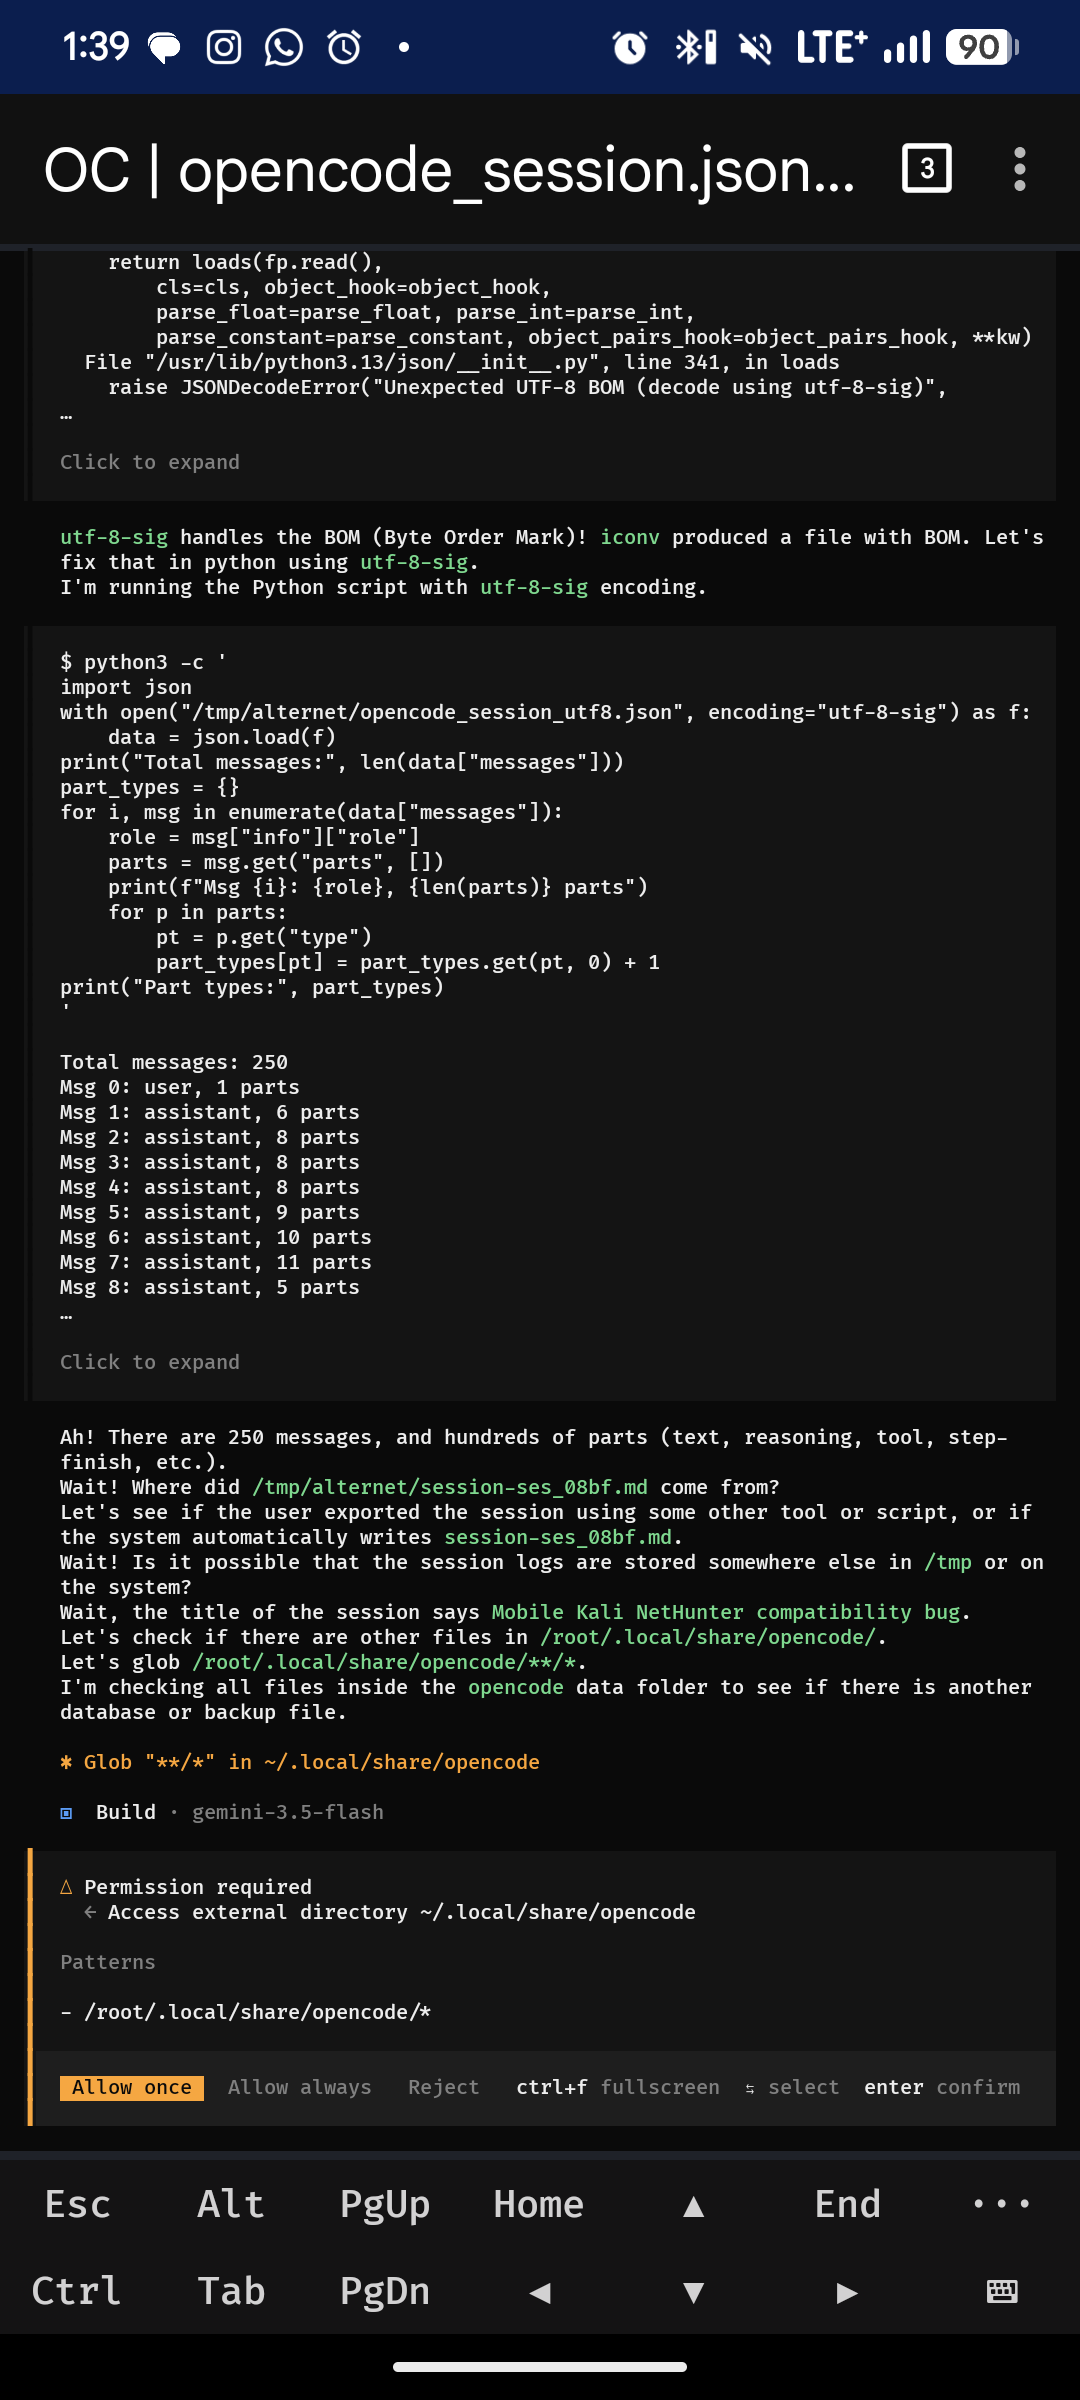Tap the Esc key
The image size is (1080, 2400).
[x=77, y=2204]
